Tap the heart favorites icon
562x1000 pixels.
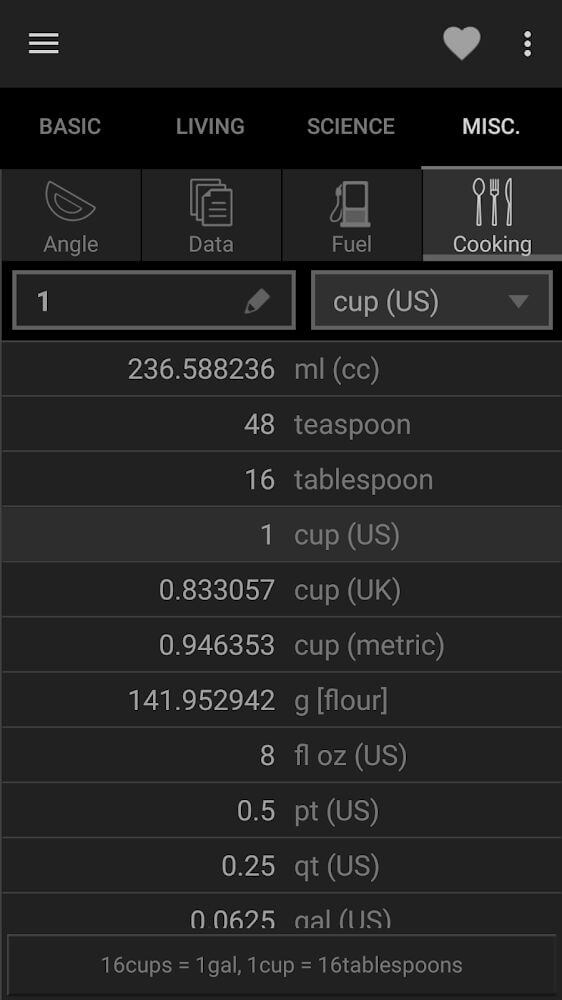tap(462, 43)
